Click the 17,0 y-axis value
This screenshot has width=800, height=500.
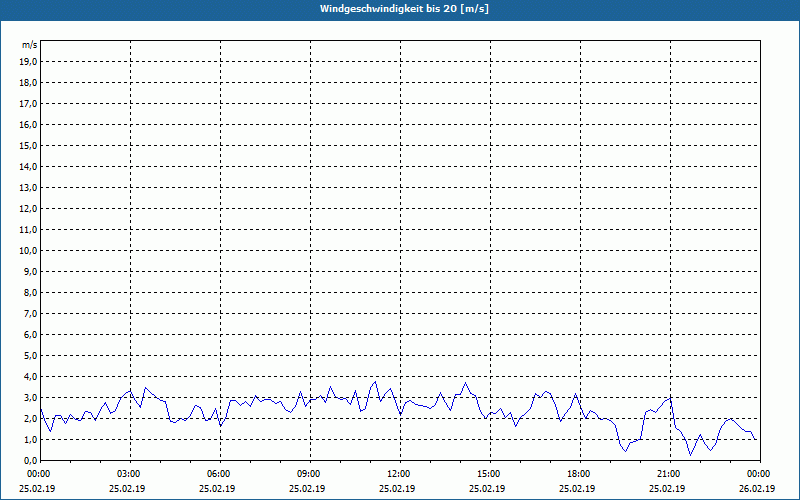coord(28,104)
